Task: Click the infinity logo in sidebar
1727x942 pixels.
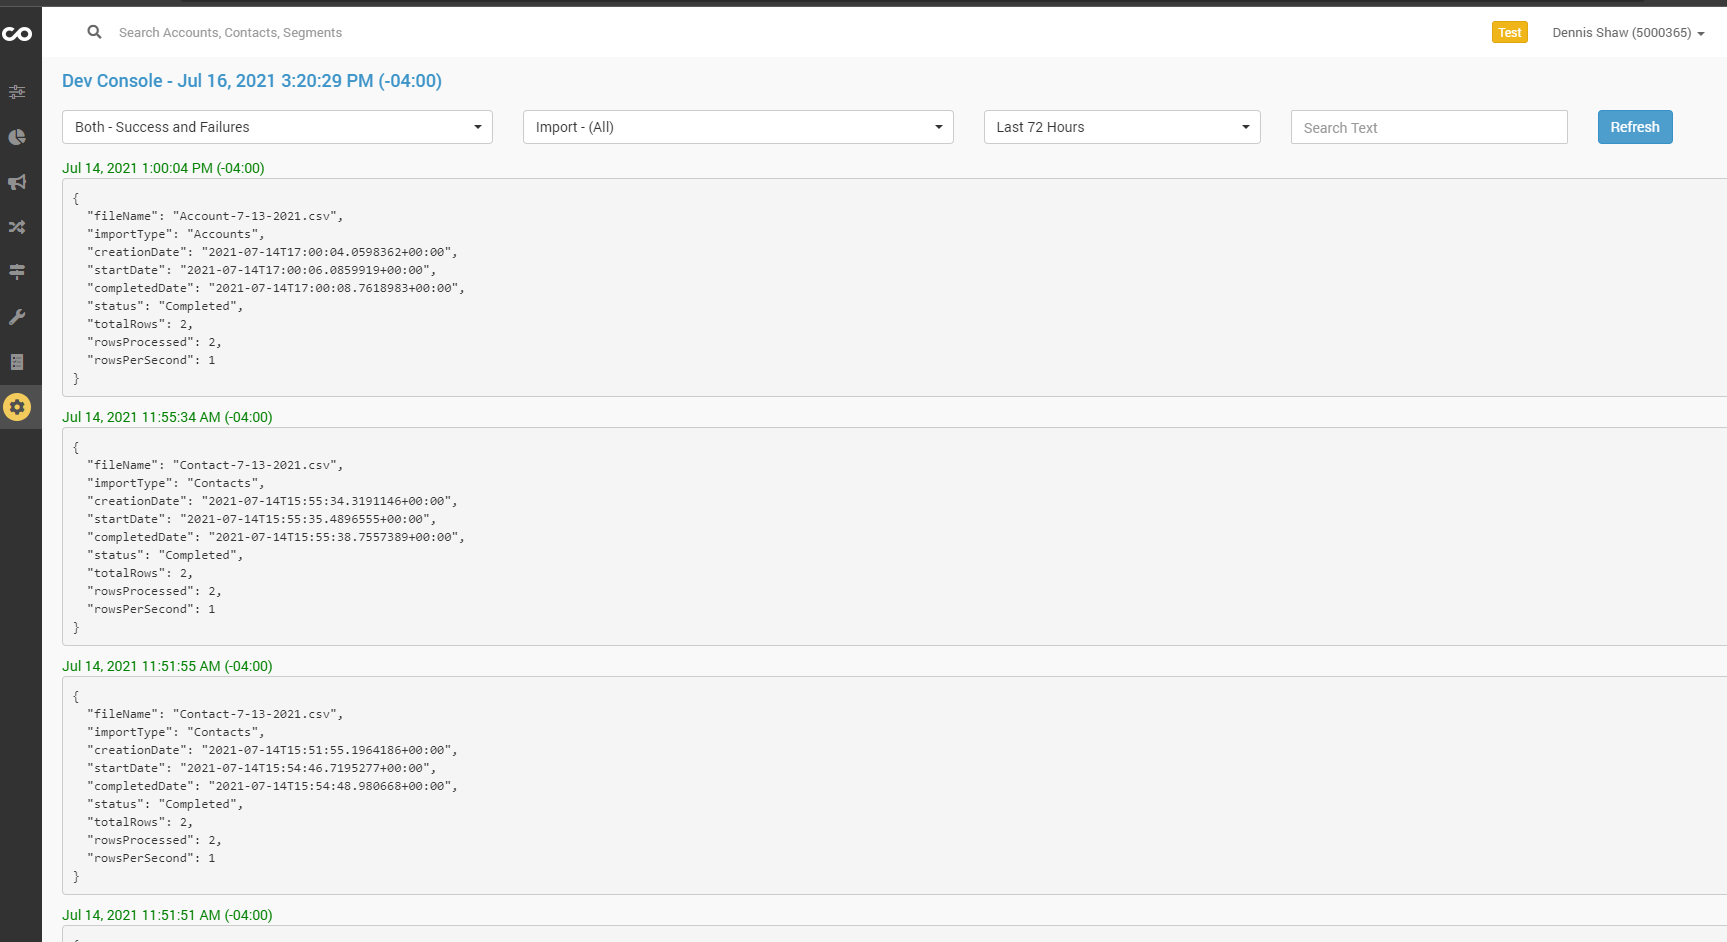Action: [x=17, y=34]
